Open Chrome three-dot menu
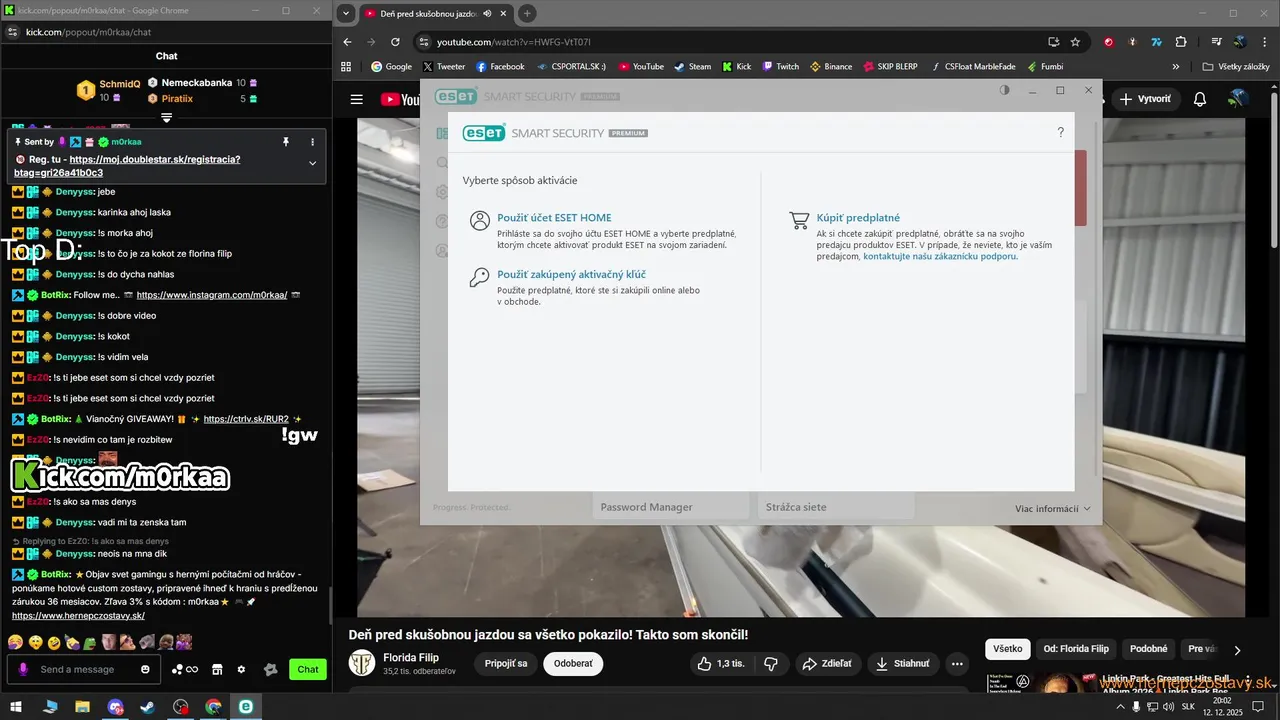This screenshot has width=1280, height=720. tap(1264, 42)
